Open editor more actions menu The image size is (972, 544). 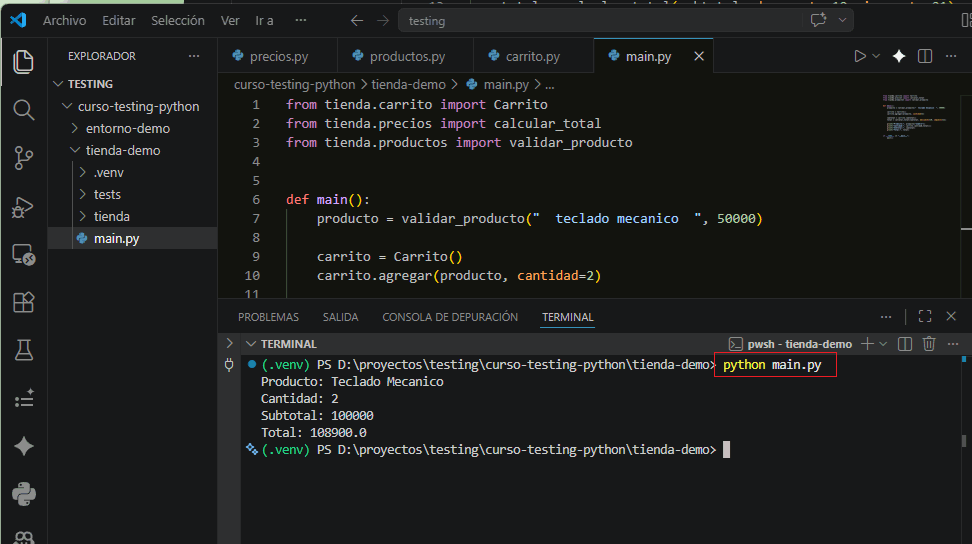951,56
